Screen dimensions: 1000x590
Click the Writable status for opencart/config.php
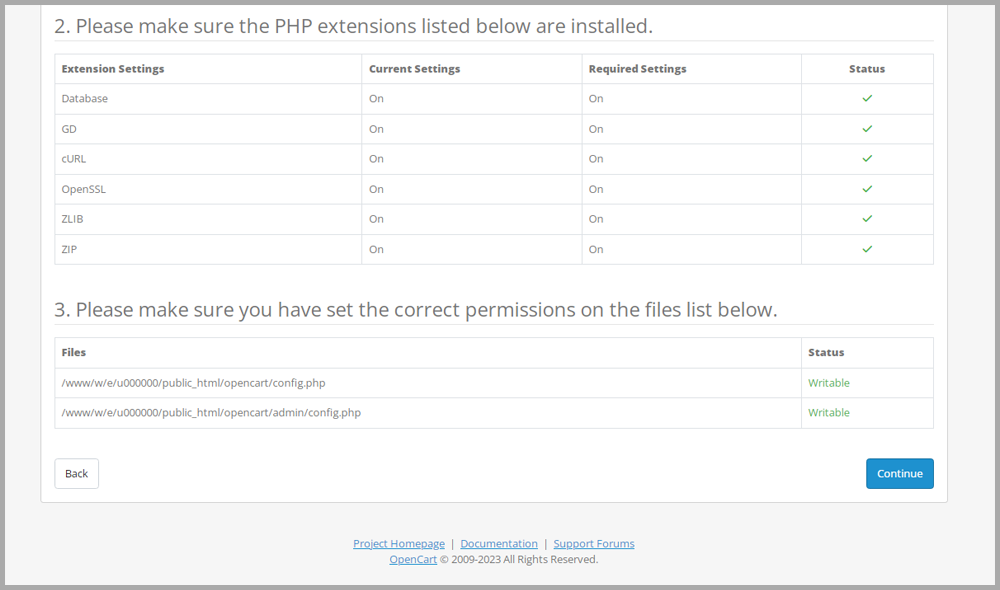pos(828,383)
